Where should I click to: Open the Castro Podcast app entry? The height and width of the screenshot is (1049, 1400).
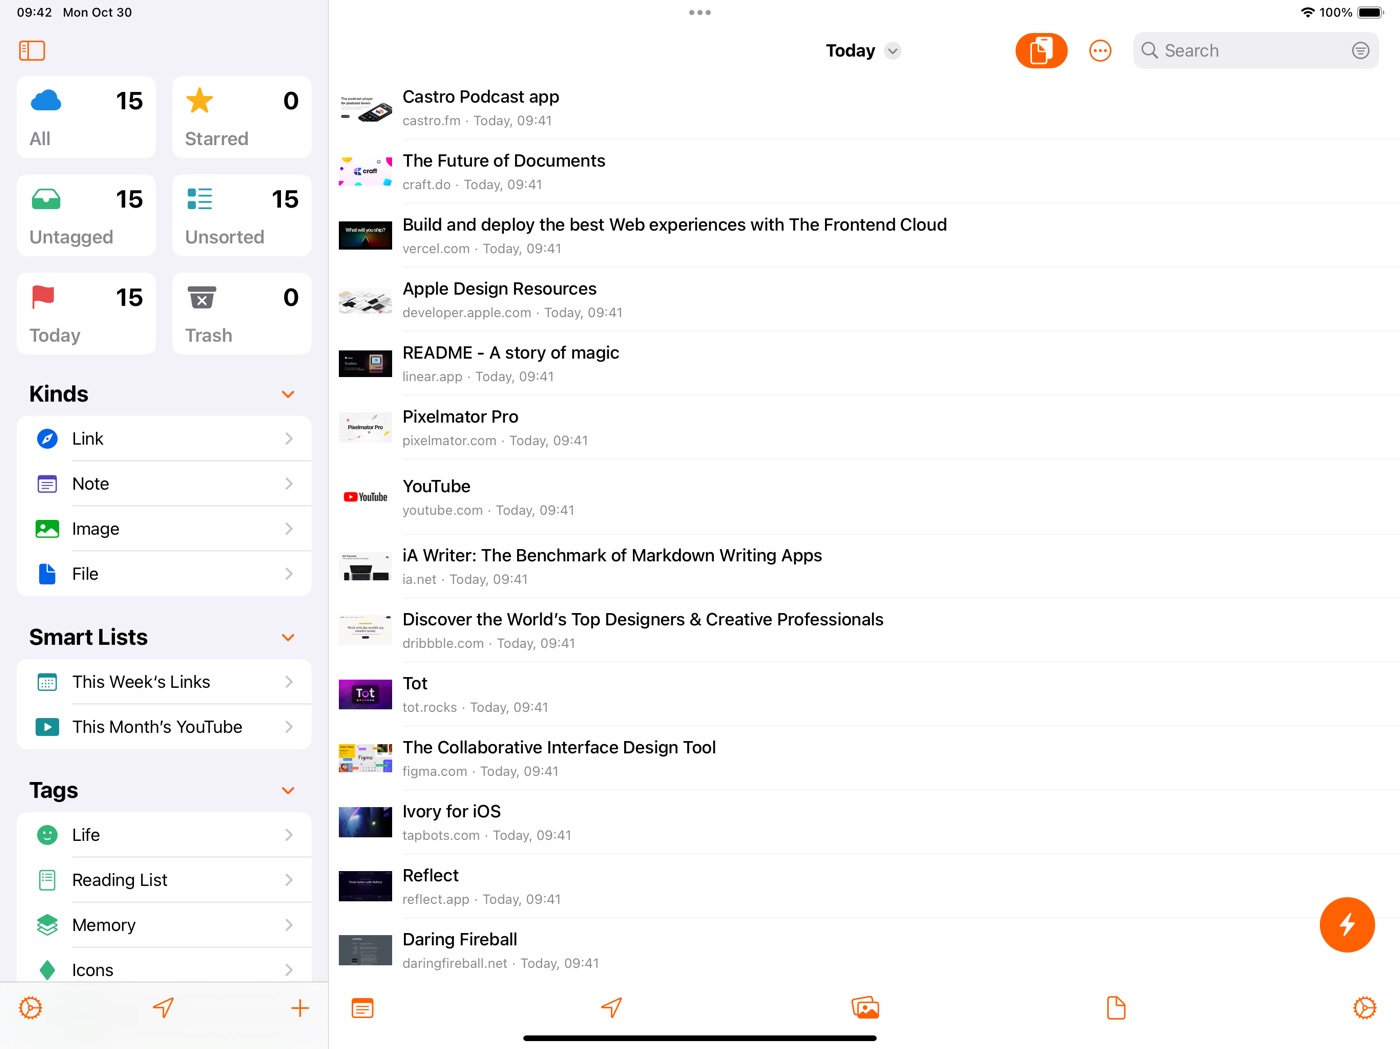[864, 107]
